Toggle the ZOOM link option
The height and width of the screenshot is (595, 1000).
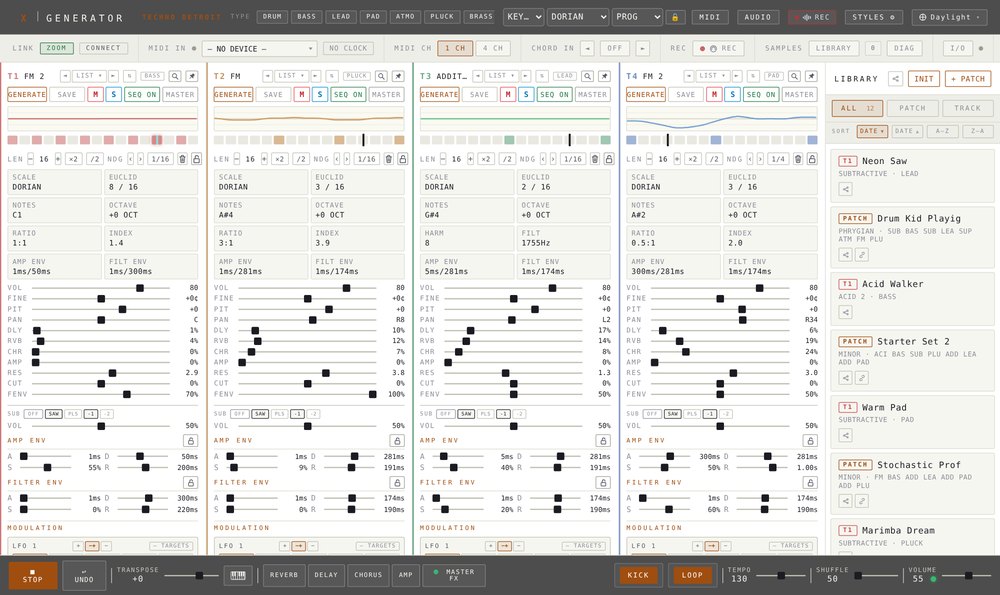point(56,48)
